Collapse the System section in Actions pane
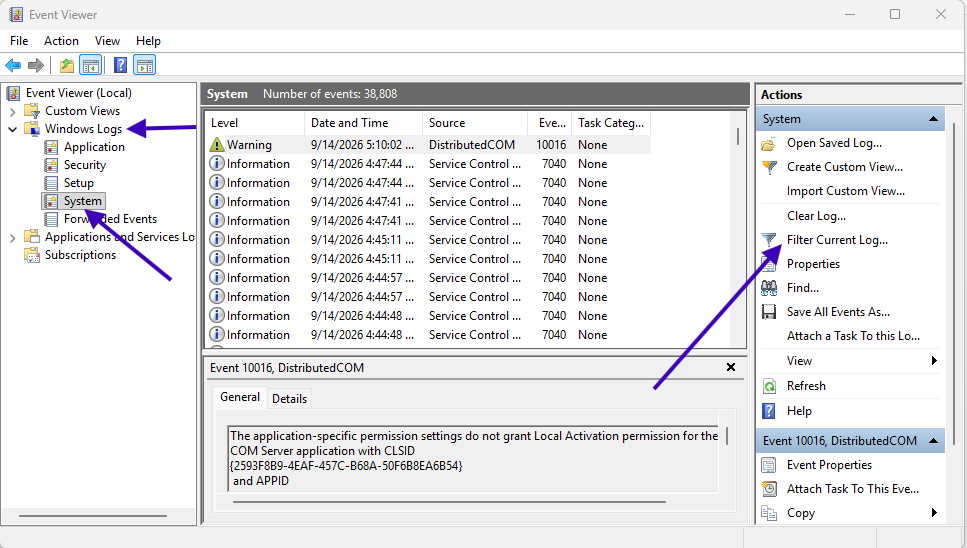Screen dimensions: 967x548 933,118
